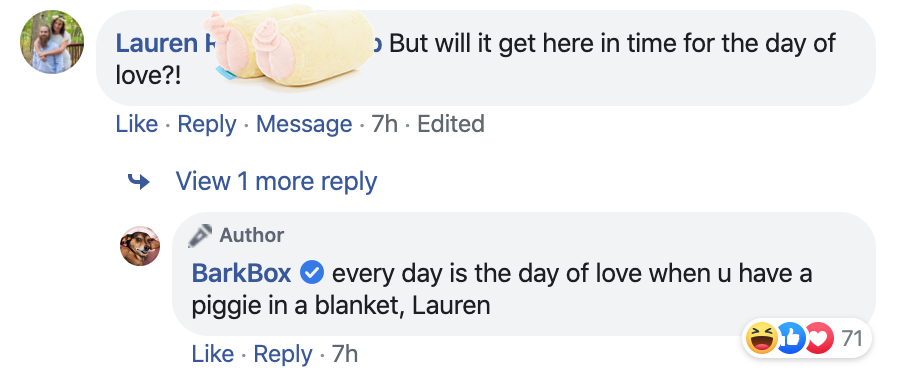The height and width of the screenshot is (380, 920).
Task: Click the Author microphone icon
Action: click(x=200, y=236)
